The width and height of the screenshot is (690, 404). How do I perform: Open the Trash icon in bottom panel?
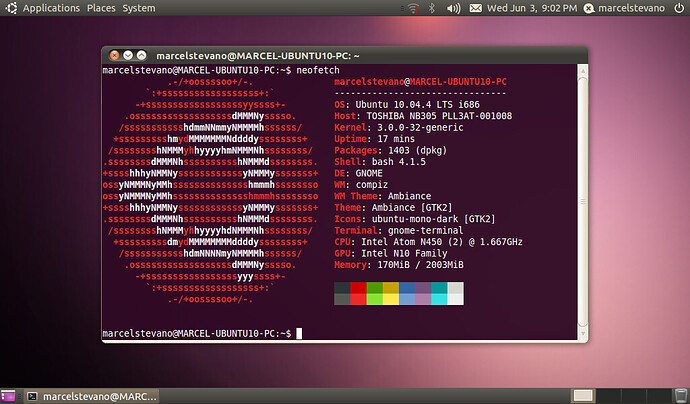click(681, 396)
